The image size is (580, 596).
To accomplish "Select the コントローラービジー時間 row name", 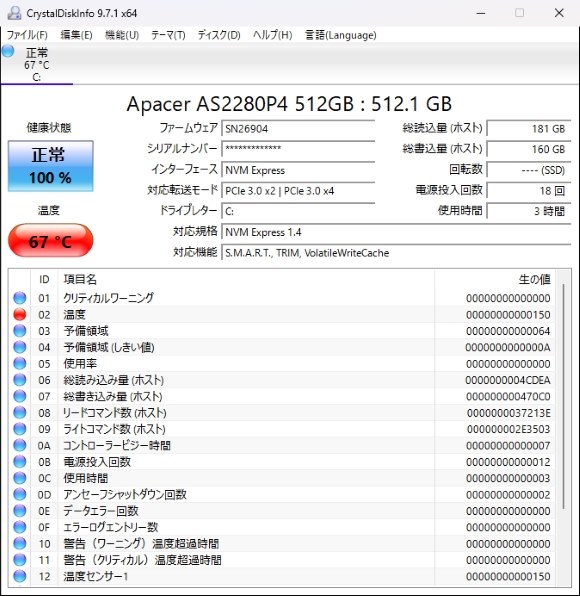I will point(117,445).
